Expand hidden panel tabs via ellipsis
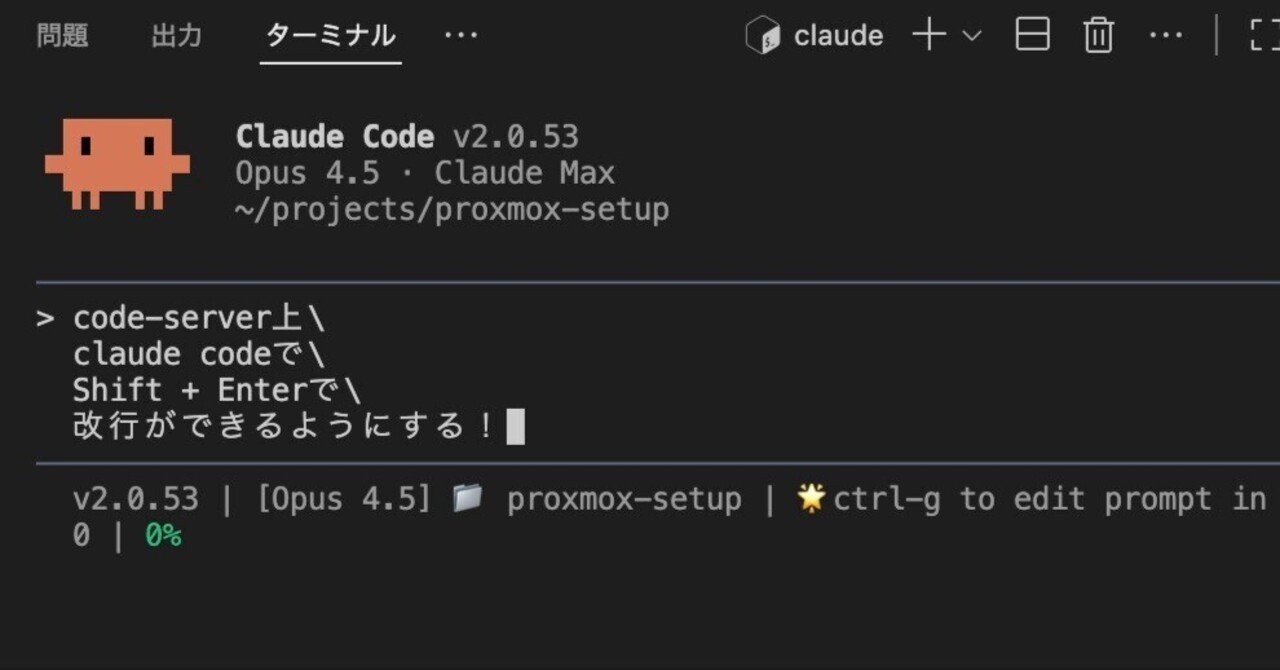1280x670 pixels. pyautogui.click(x=460, y=35)
